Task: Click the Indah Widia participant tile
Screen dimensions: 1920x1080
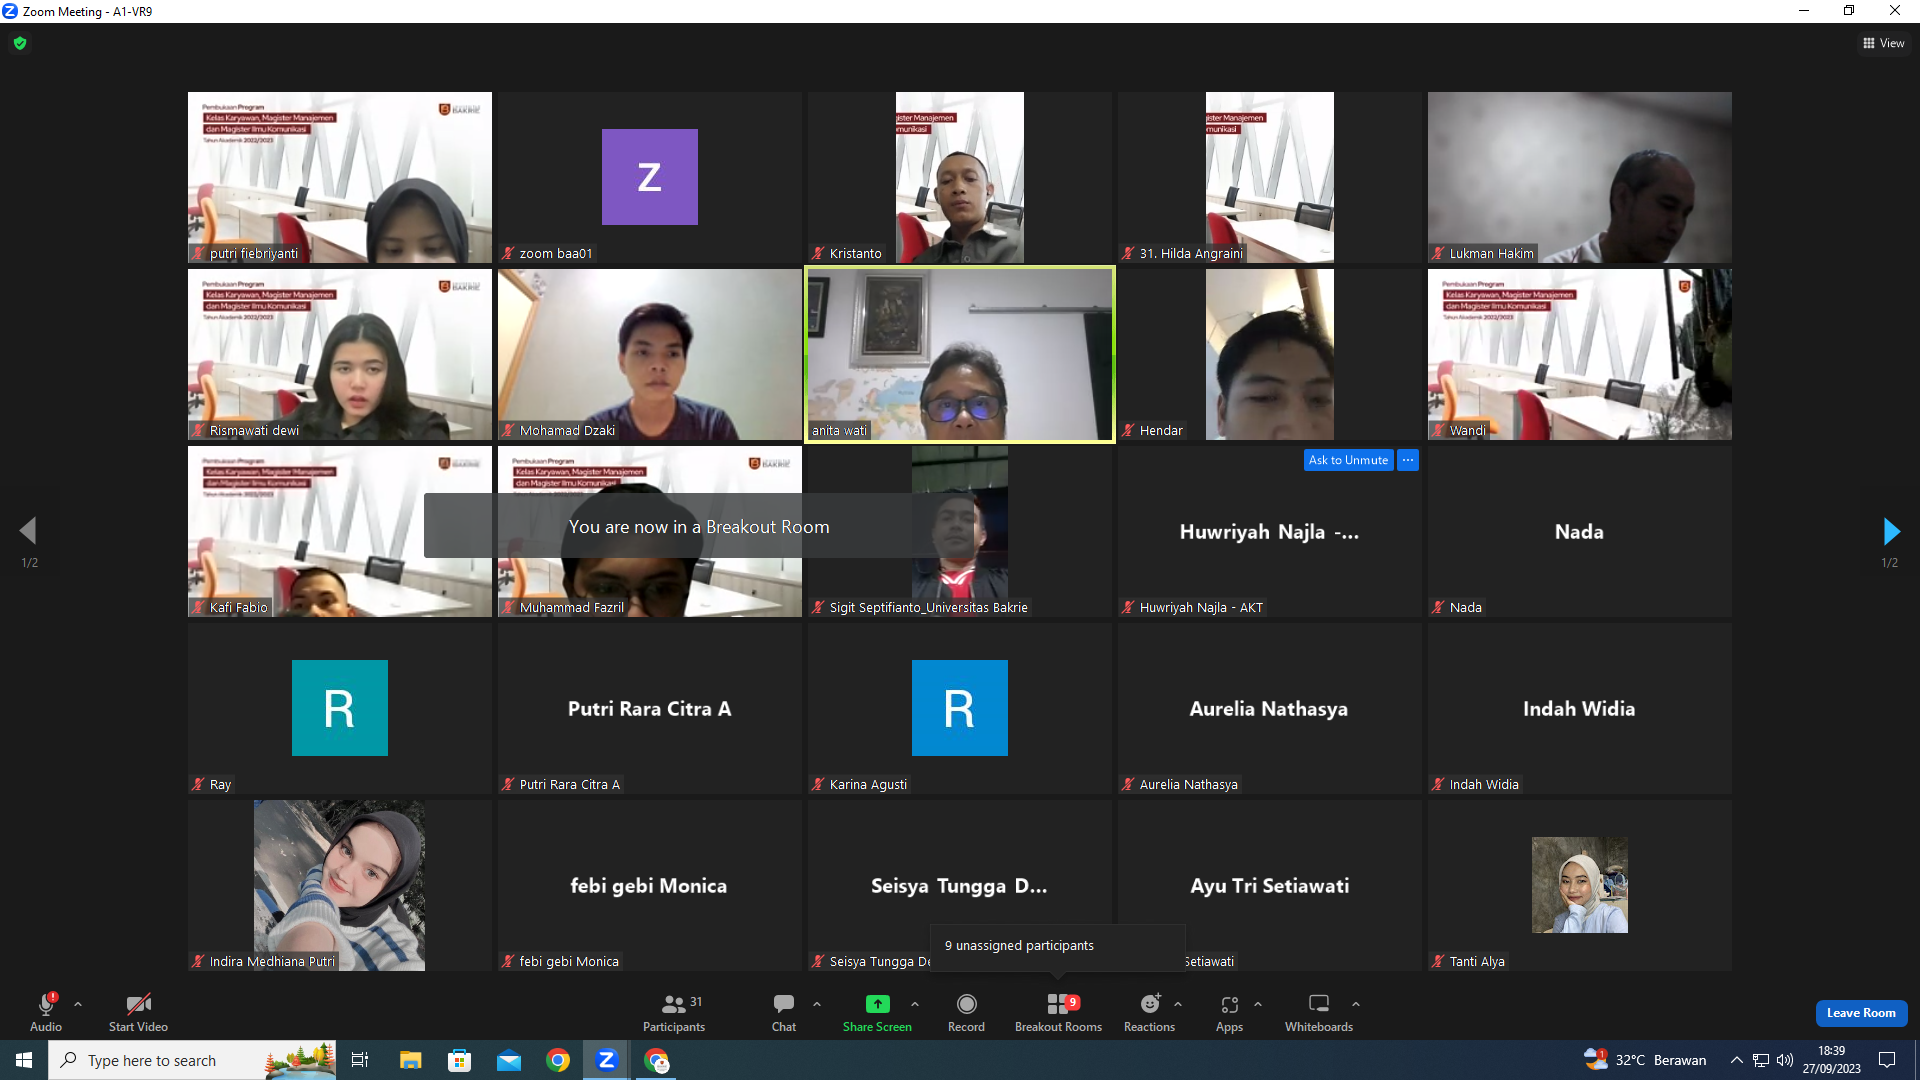Action: click(1580, 708)
